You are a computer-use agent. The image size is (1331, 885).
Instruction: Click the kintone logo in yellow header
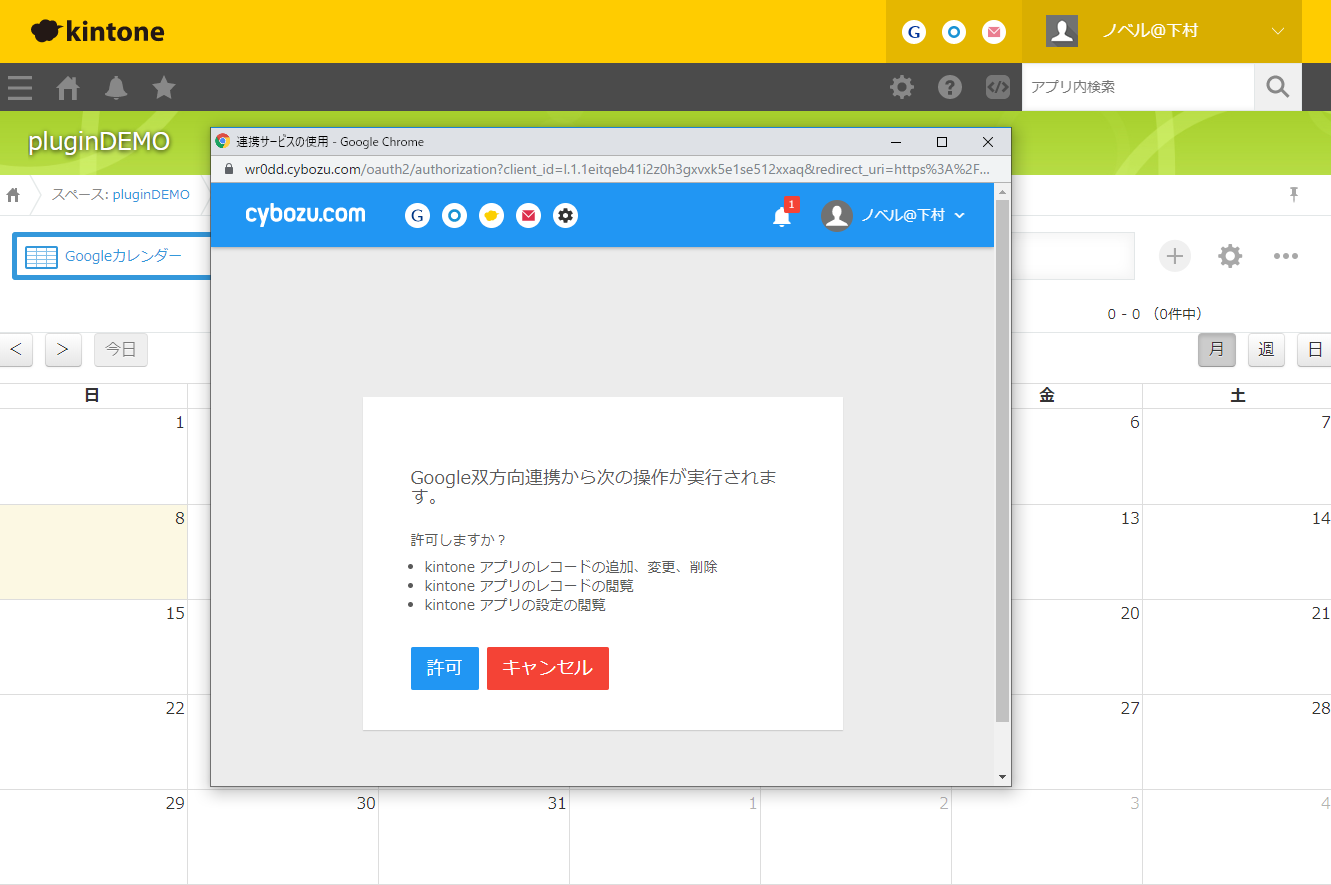(x=97, y=31)
